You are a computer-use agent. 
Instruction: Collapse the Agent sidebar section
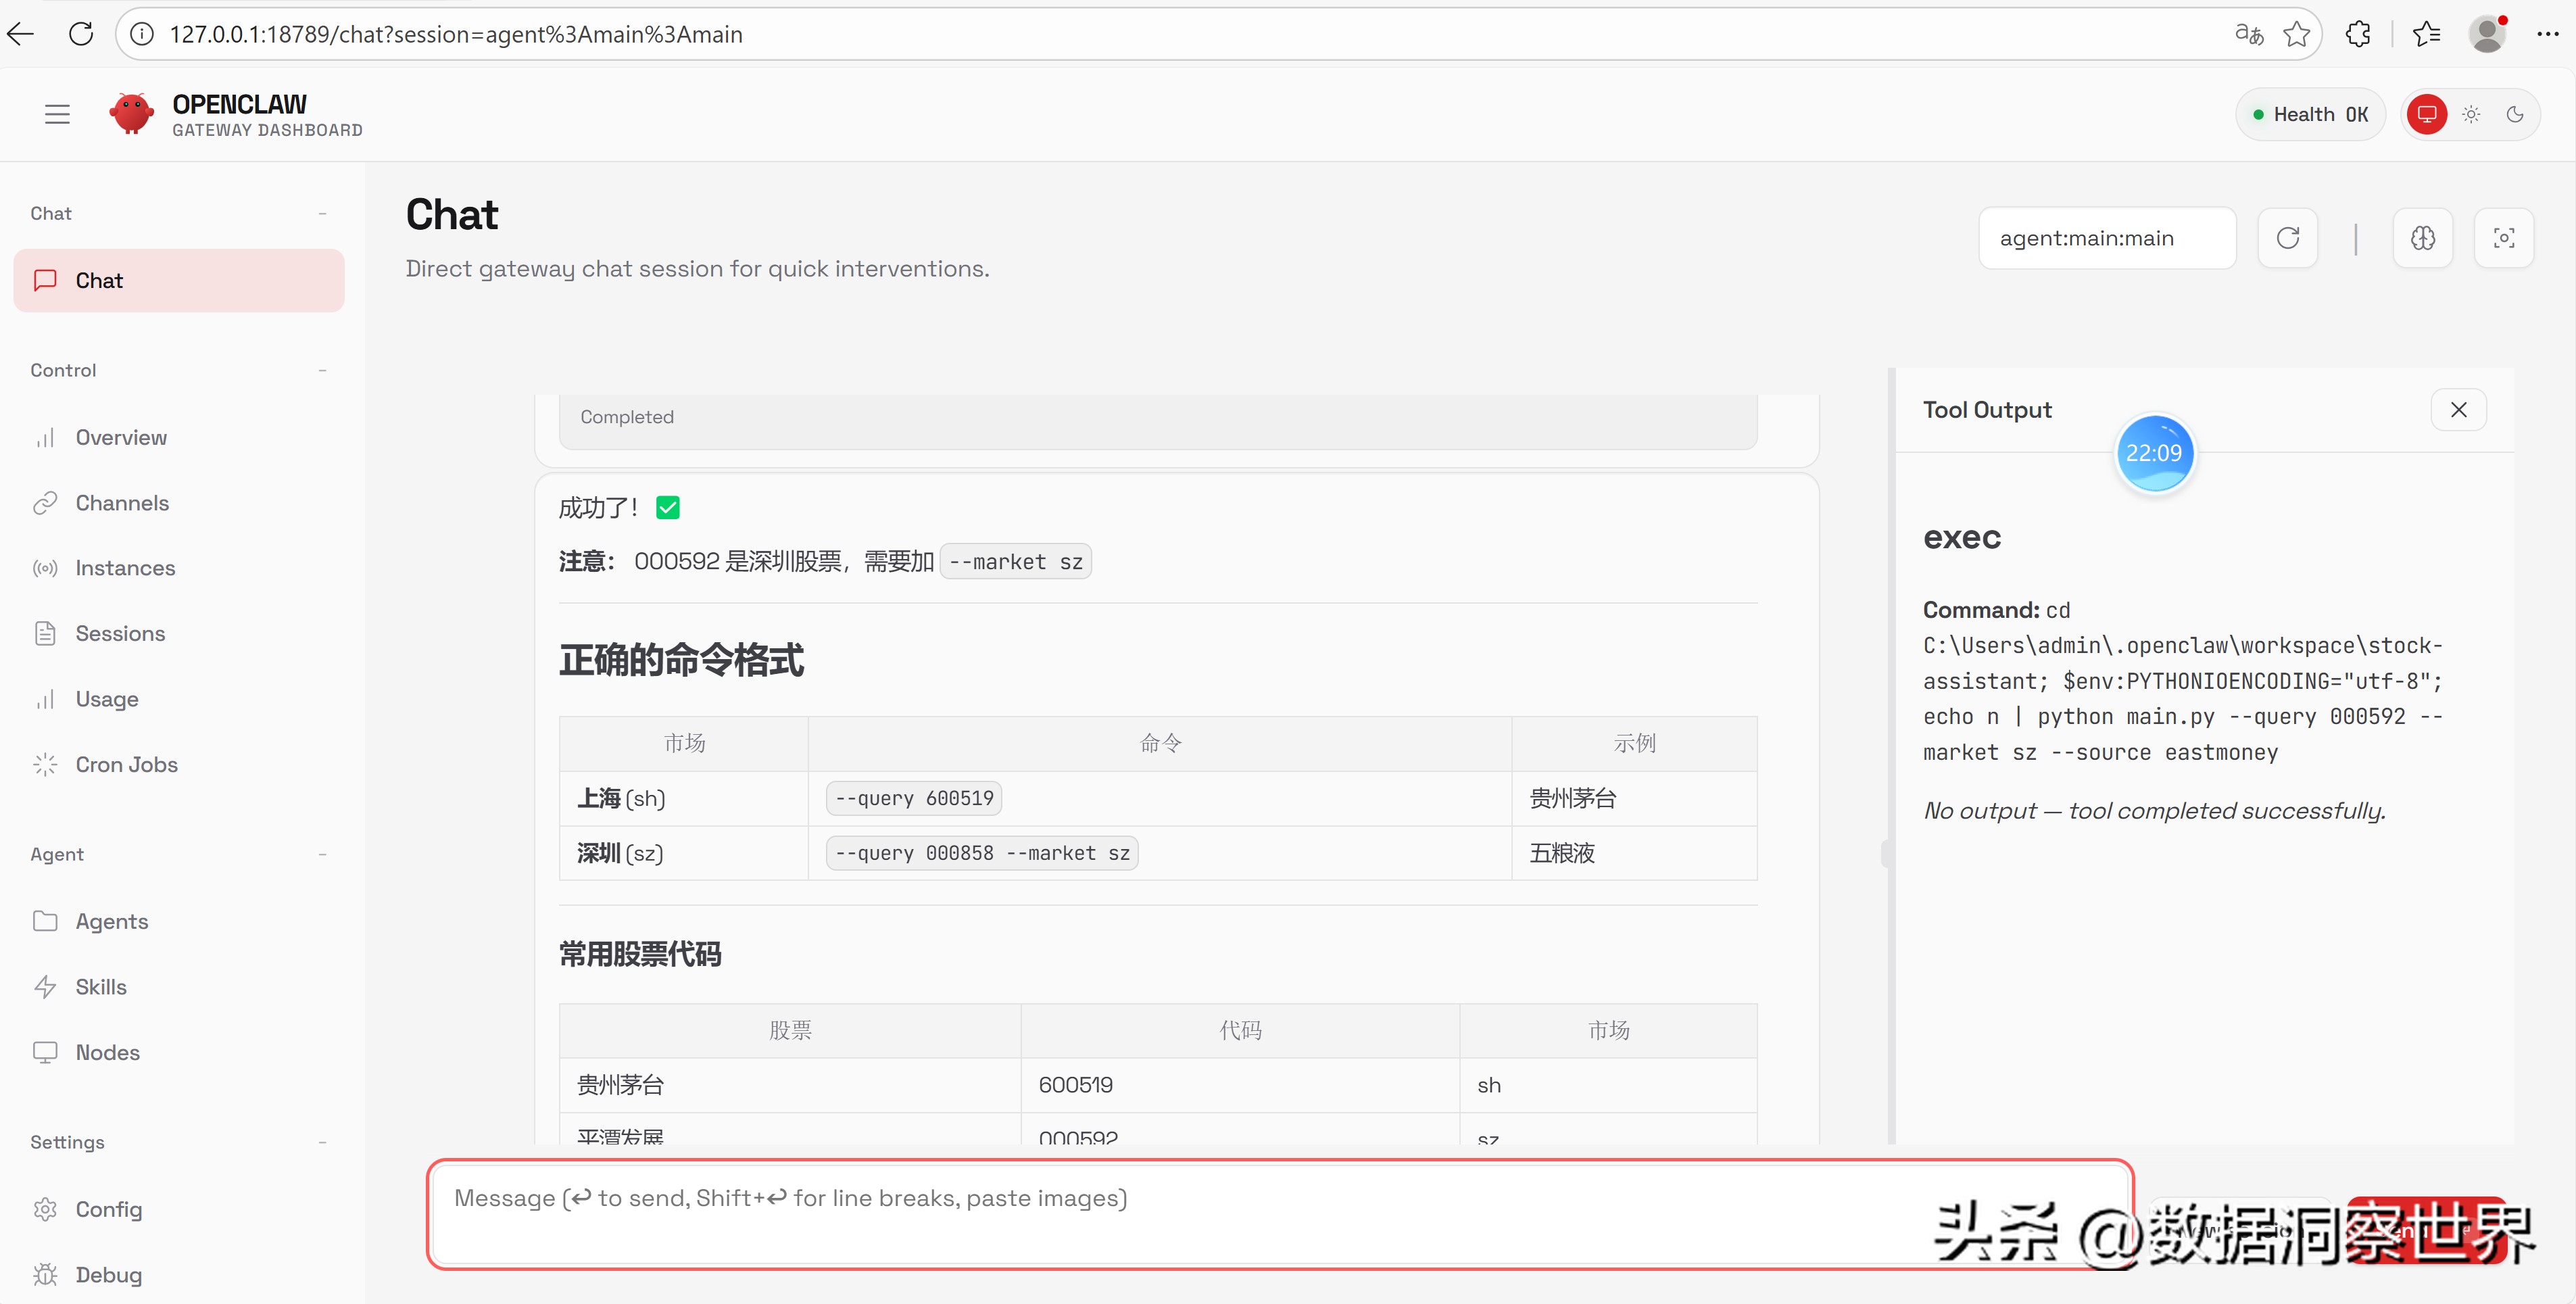tap(322, 854)
